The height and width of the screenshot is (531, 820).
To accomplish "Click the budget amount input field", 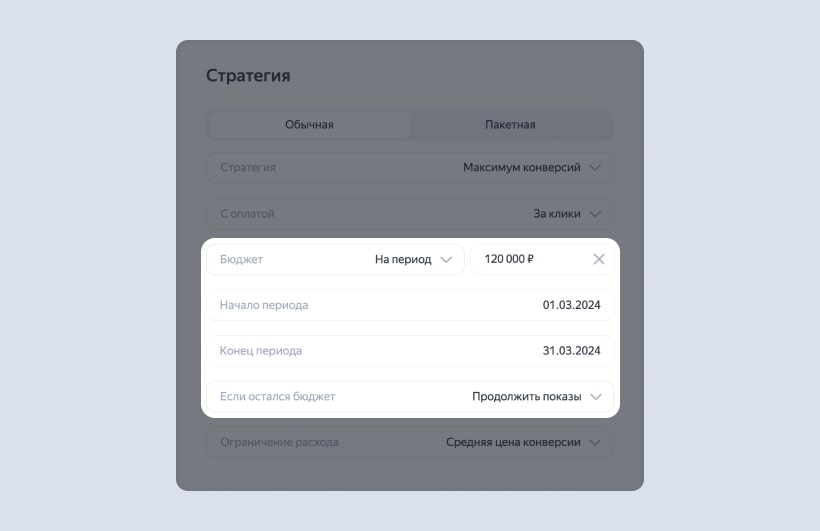I will coord(530,259).
